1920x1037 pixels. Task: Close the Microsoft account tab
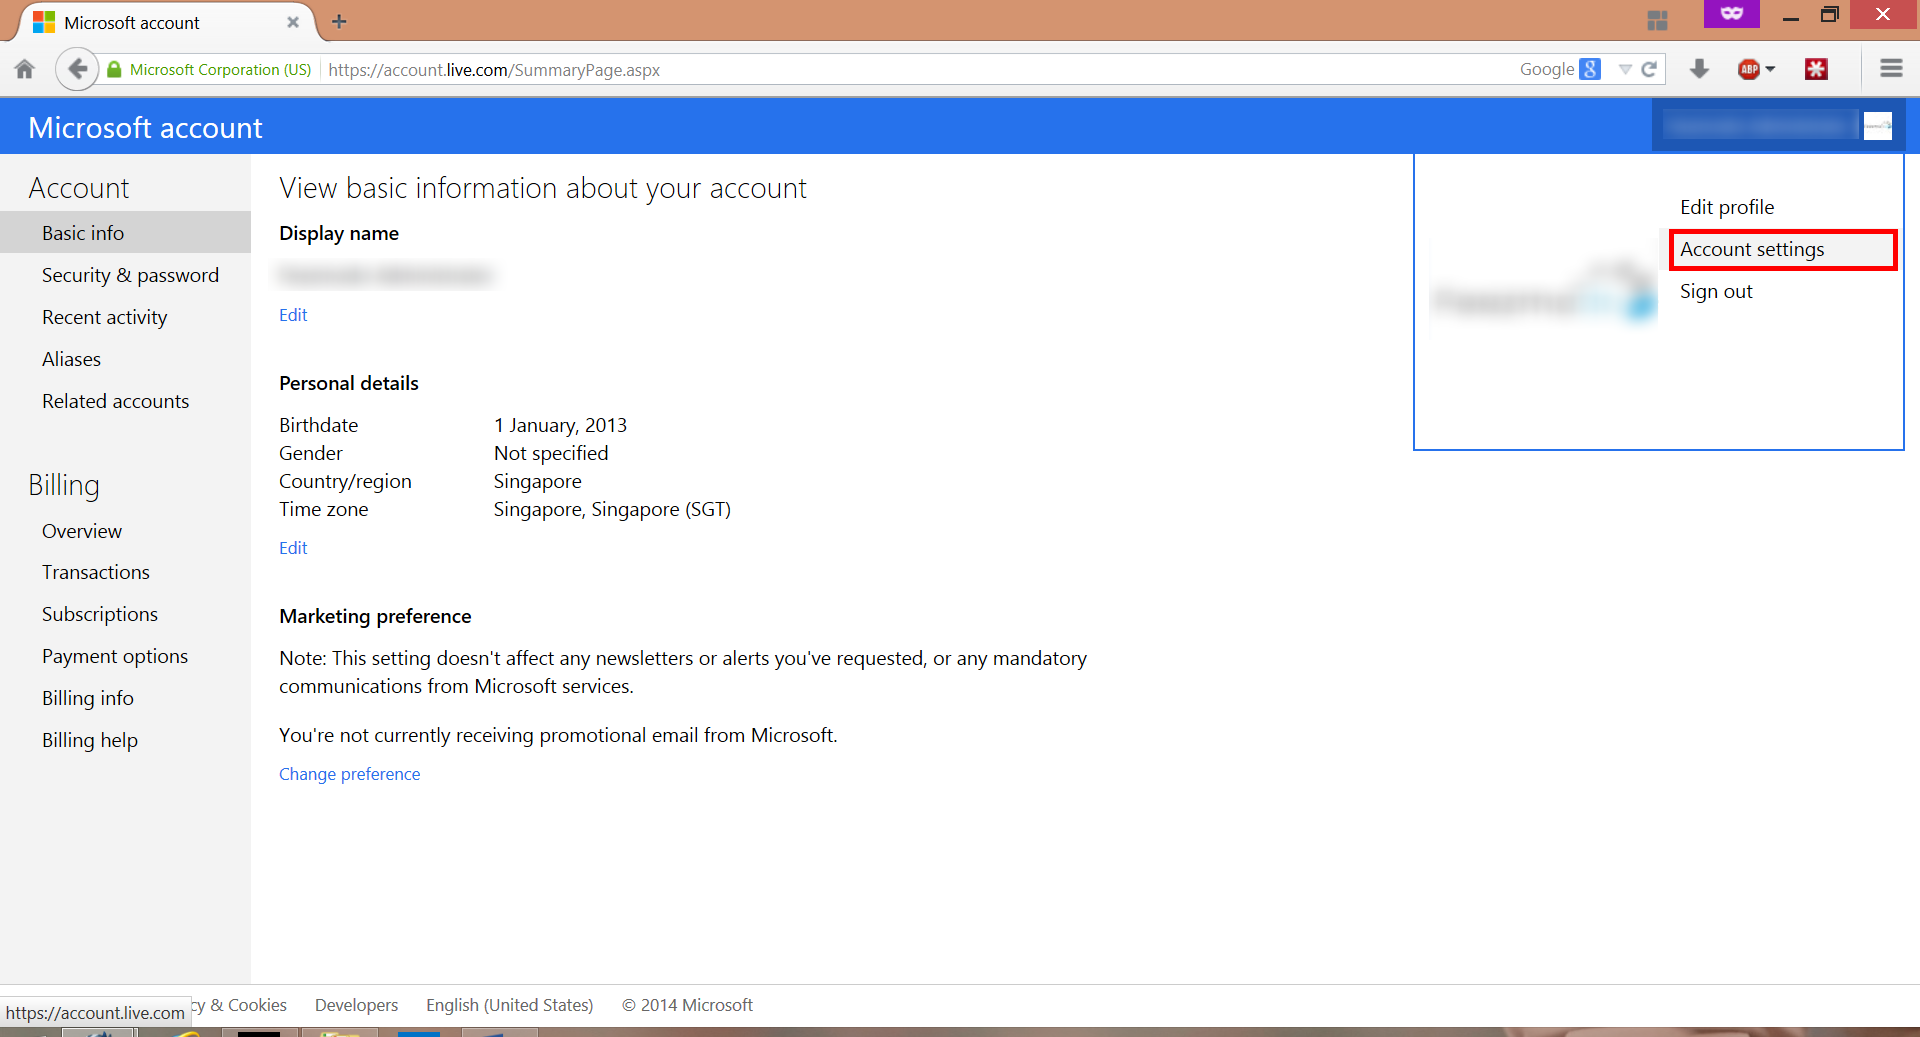click(x=293, y=22)
